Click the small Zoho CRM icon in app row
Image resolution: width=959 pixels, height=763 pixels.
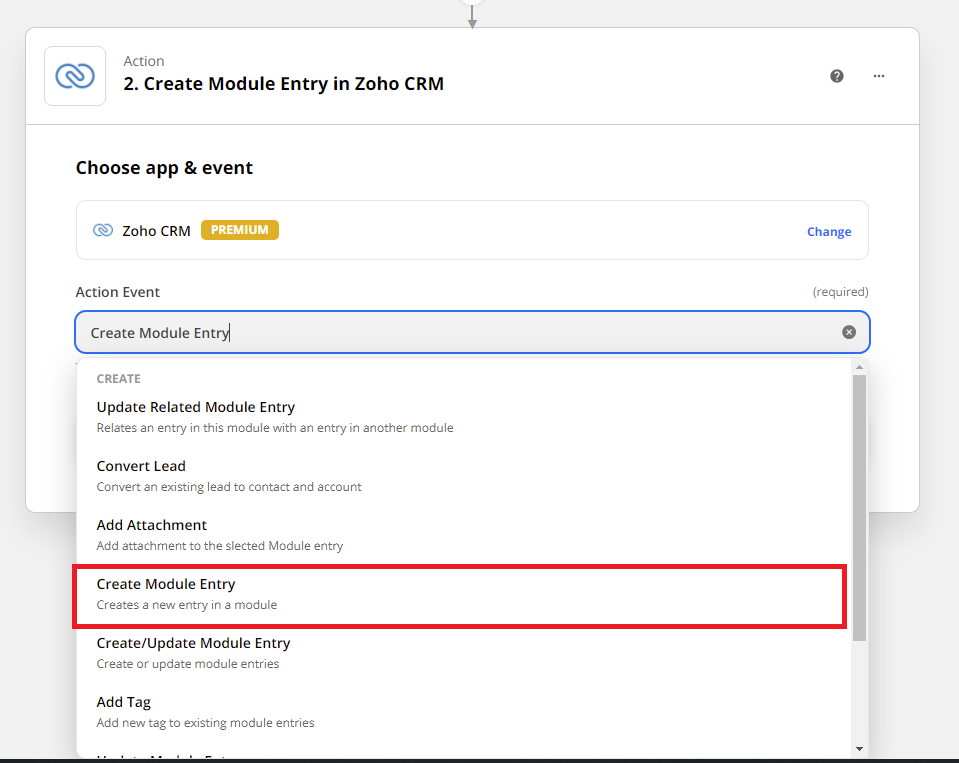(103, 230)
